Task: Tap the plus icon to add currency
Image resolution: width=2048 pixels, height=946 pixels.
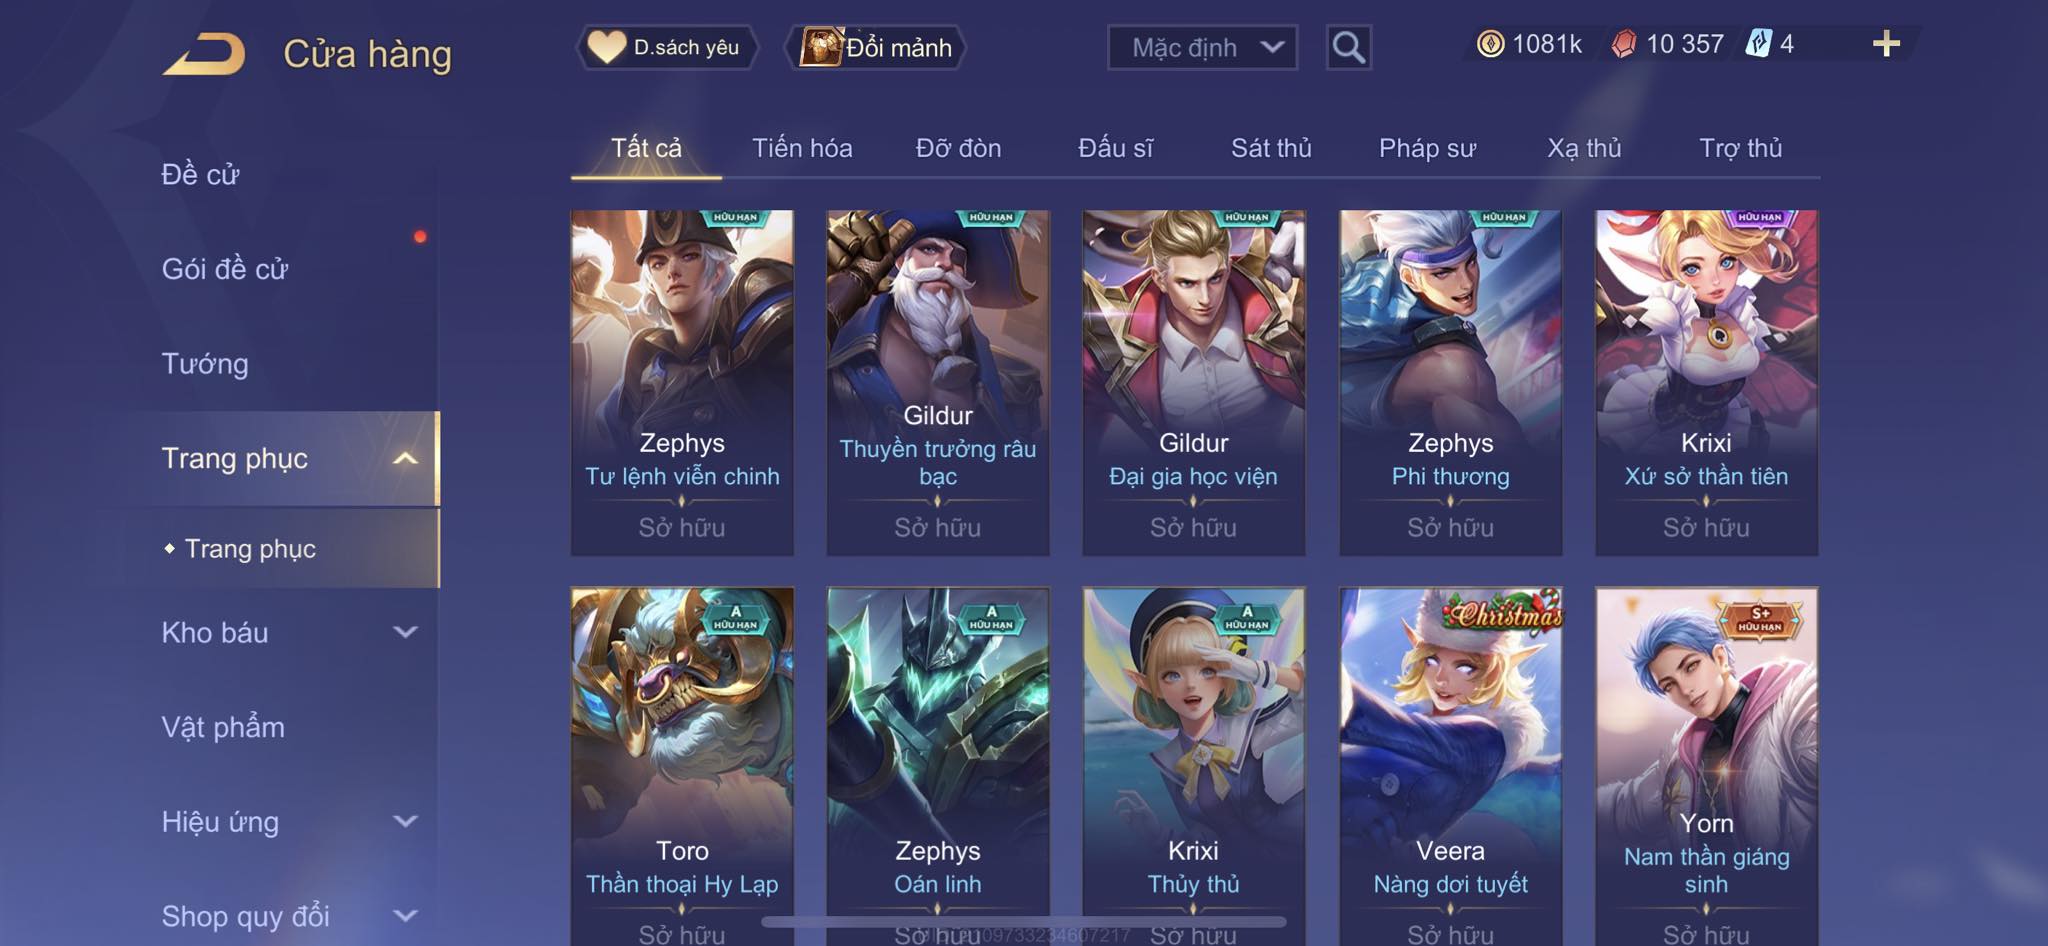Action: 1886,44
